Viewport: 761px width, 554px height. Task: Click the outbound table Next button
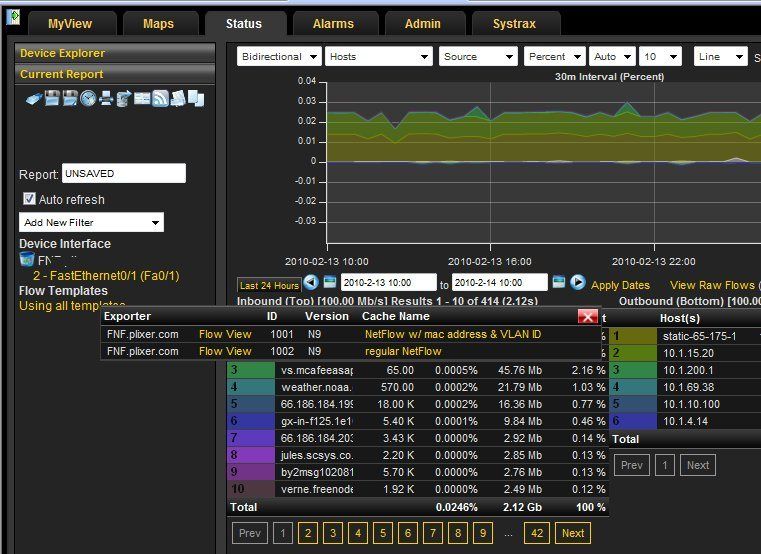(698, 465)
